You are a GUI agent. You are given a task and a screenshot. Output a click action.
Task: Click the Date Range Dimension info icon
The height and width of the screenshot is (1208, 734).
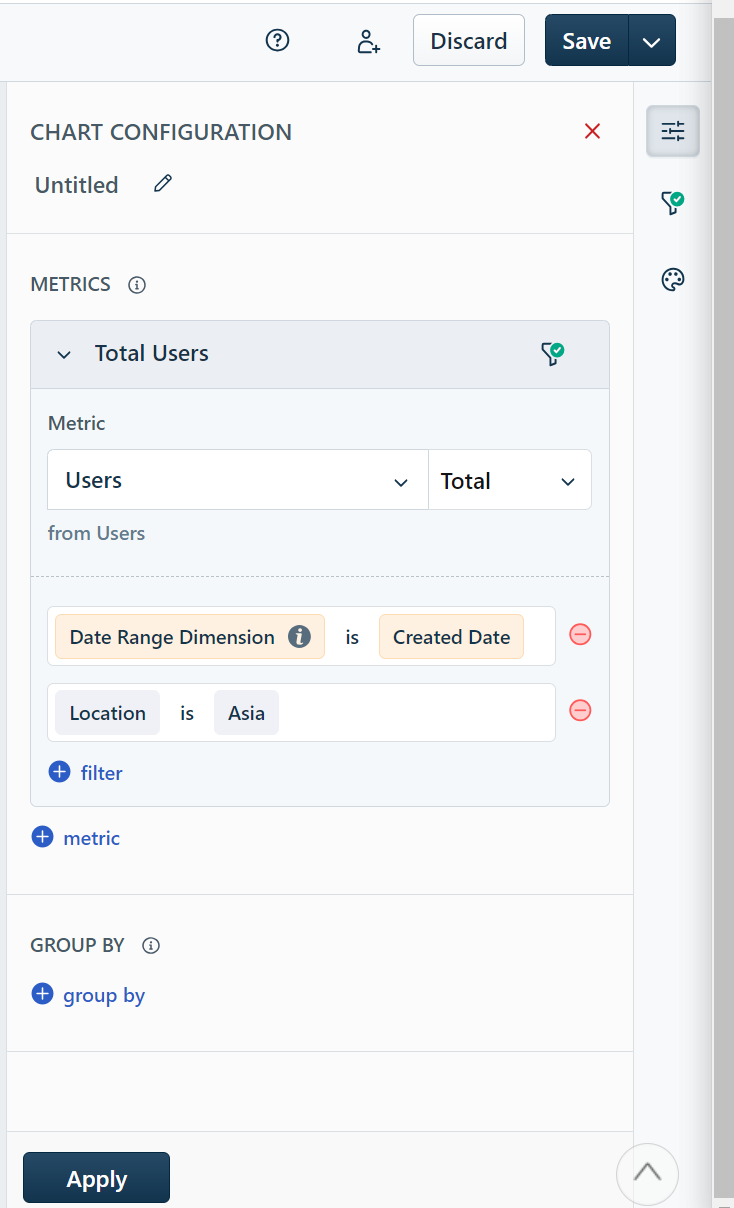299,637
